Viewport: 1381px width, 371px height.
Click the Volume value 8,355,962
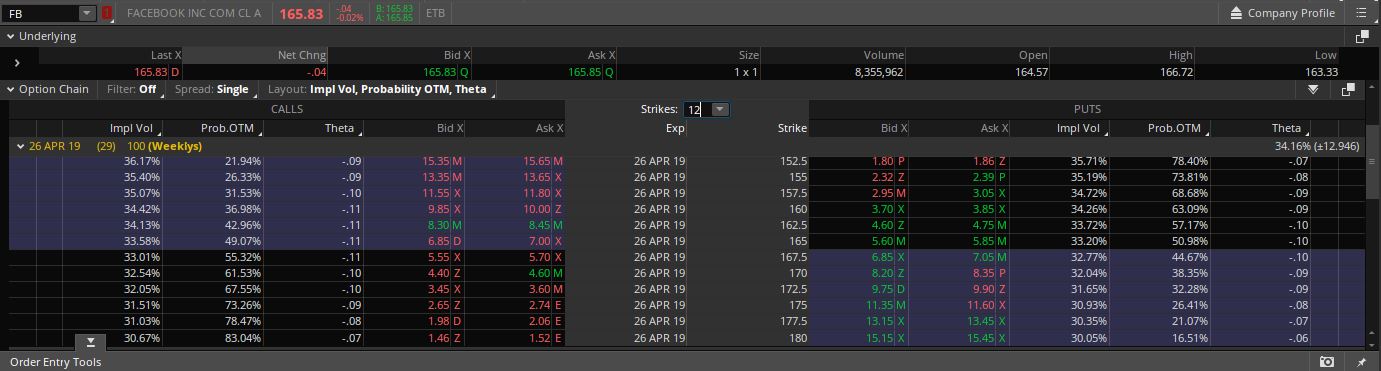point(879,72)
